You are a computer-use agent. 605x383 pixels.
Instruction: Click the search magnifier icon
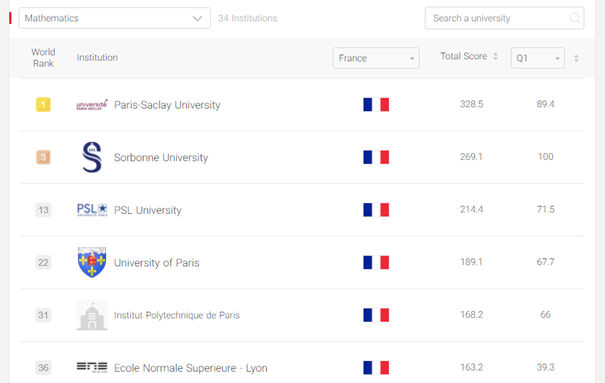pyautogui.click(x=574, y=18)
